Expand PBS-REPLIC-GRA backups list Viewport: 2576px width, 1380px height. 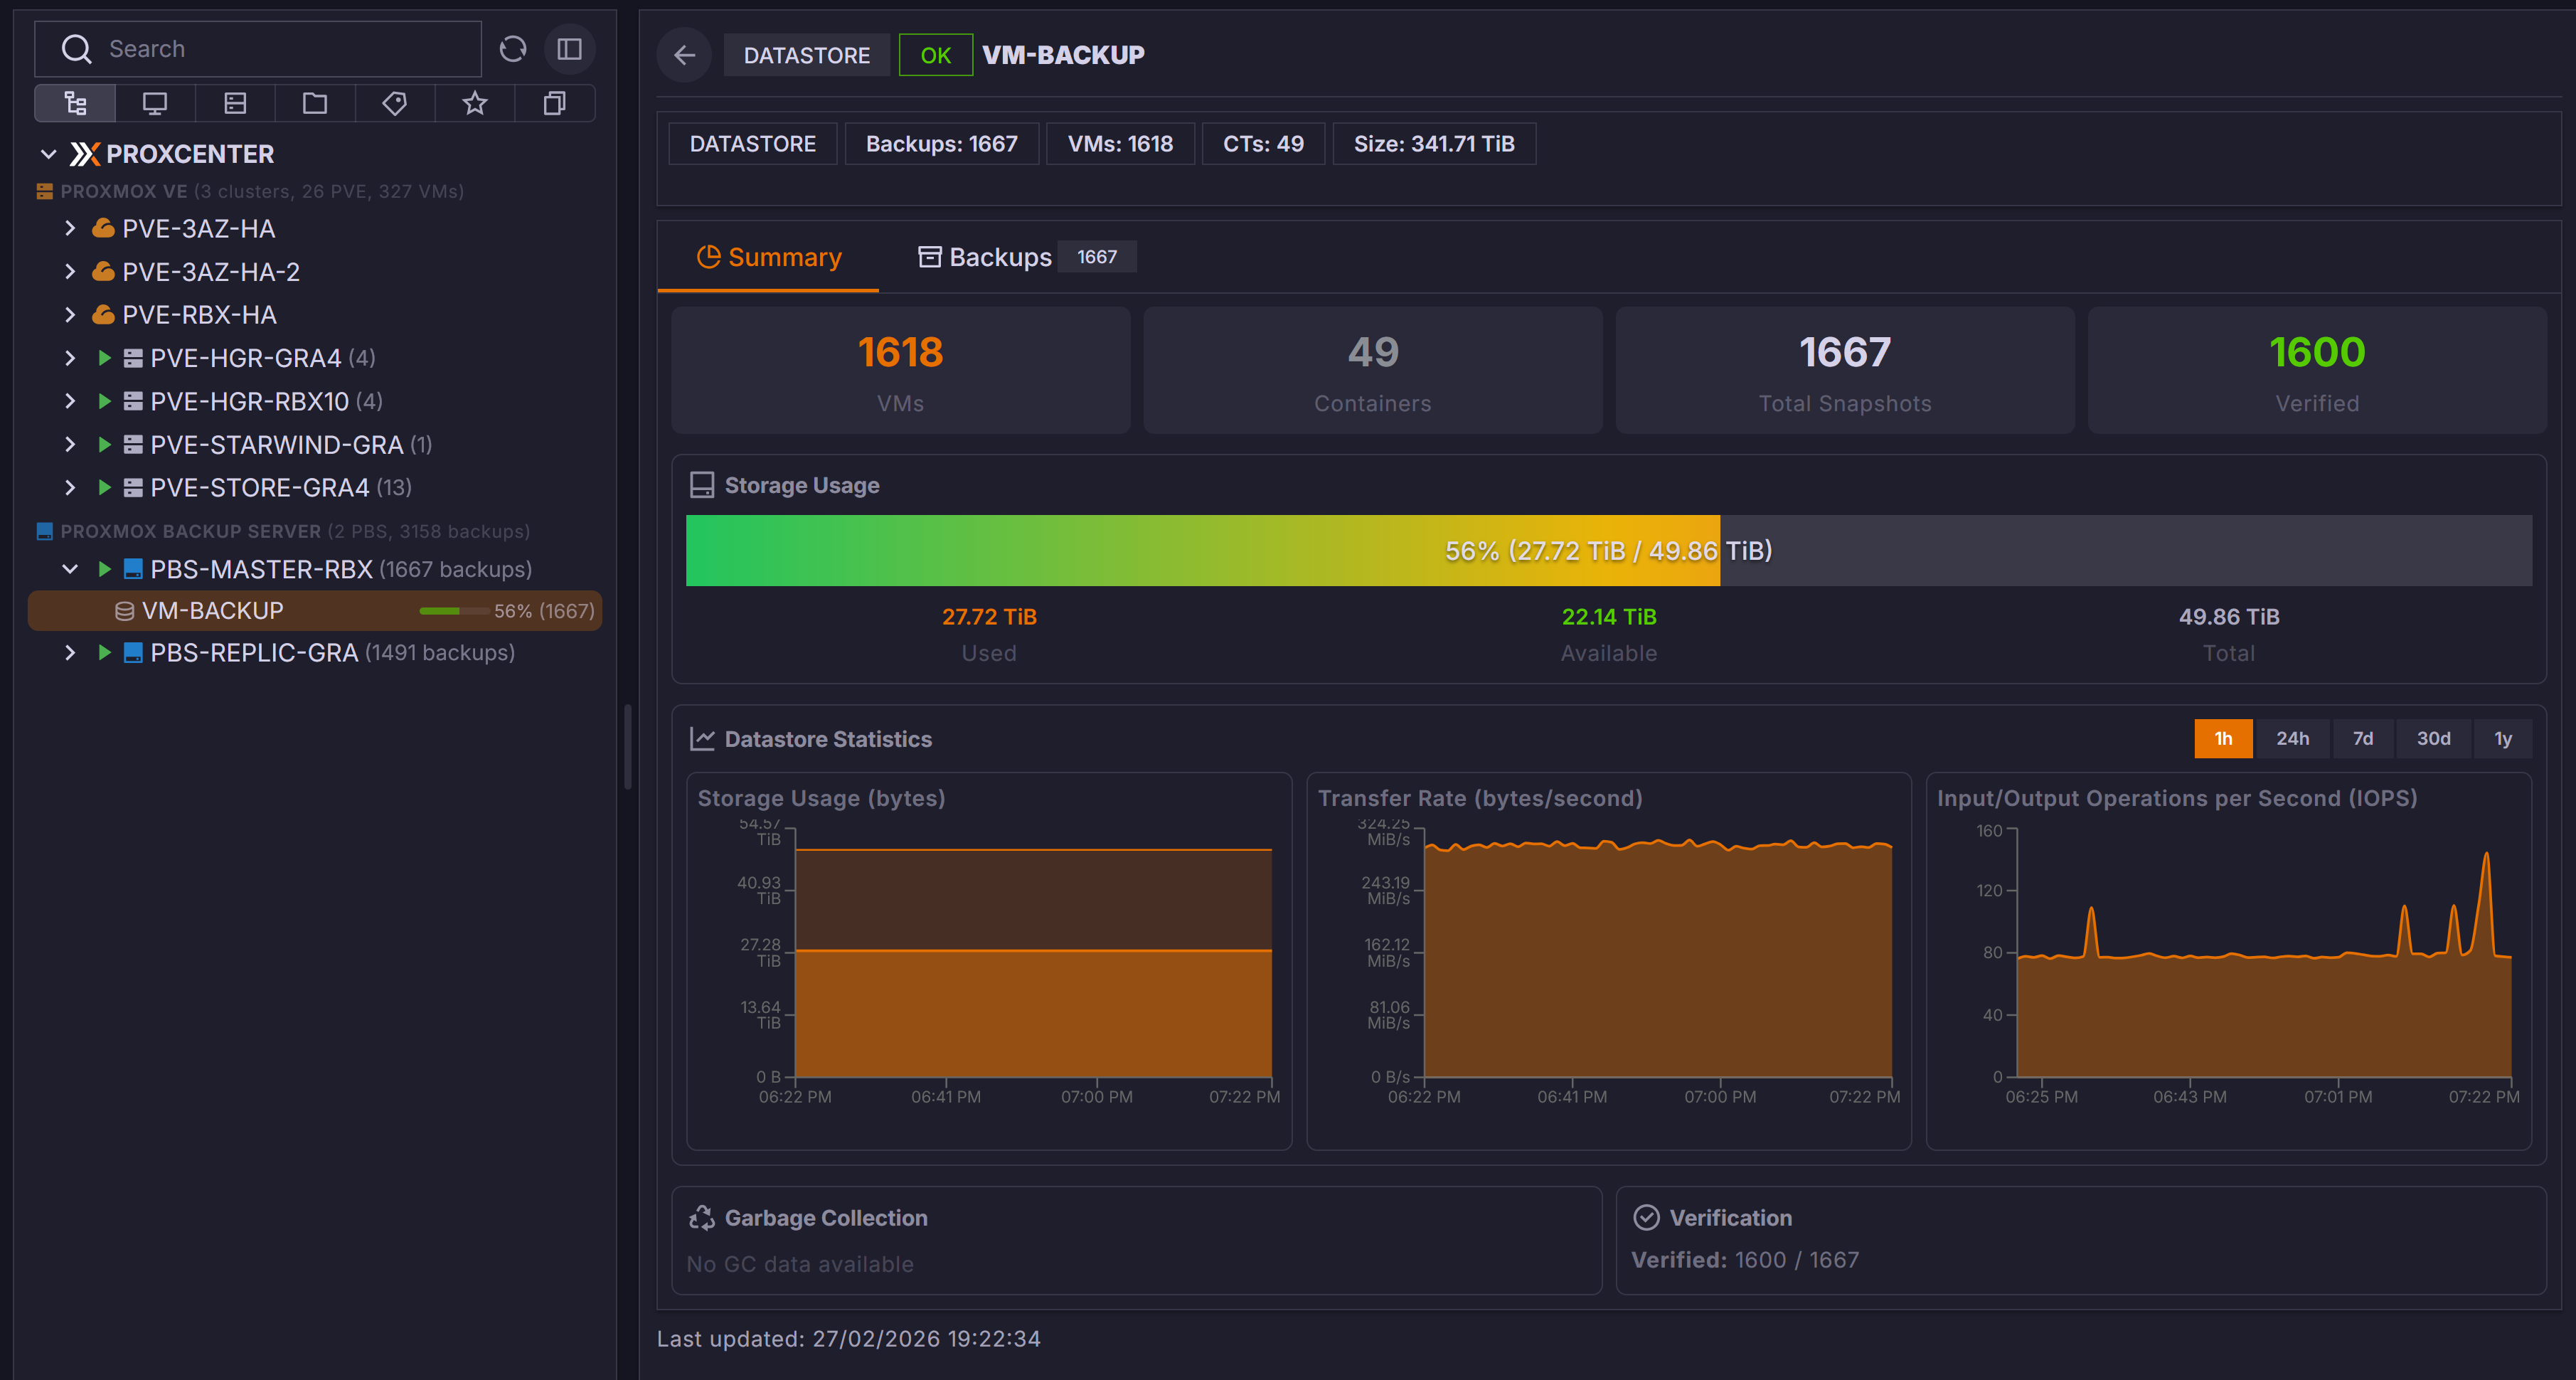pos(70,652)
